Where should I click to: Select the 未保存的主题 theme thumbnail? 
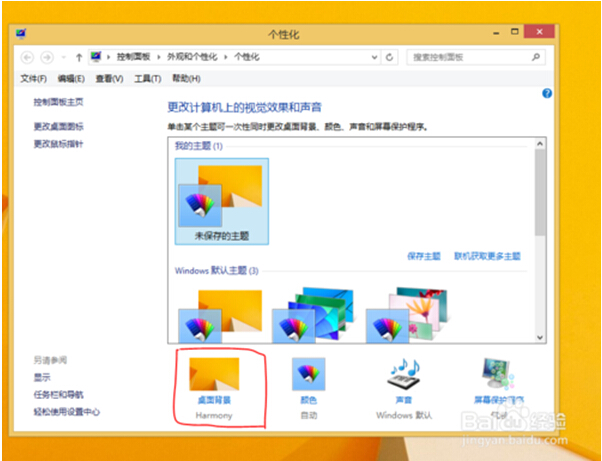click(220, 199)
